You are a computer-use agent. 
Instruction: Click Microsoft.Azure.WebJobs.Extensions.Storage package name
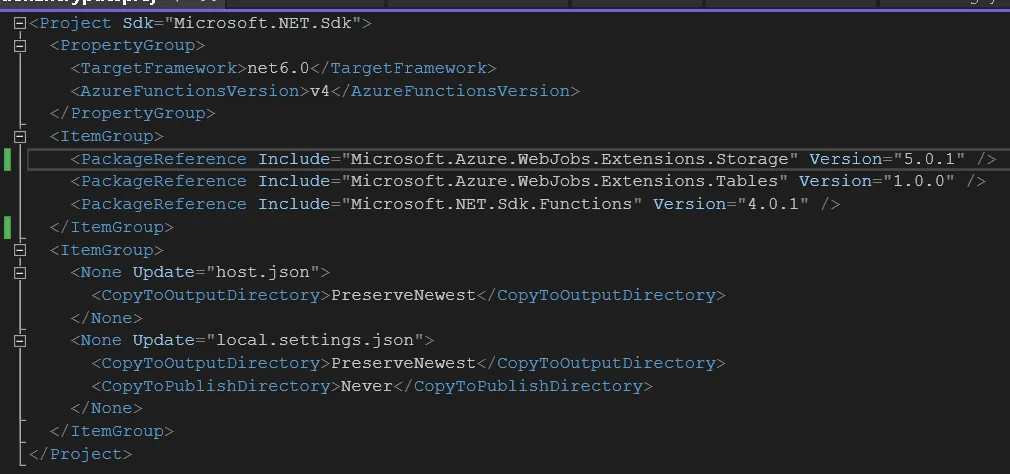(570, 159)
